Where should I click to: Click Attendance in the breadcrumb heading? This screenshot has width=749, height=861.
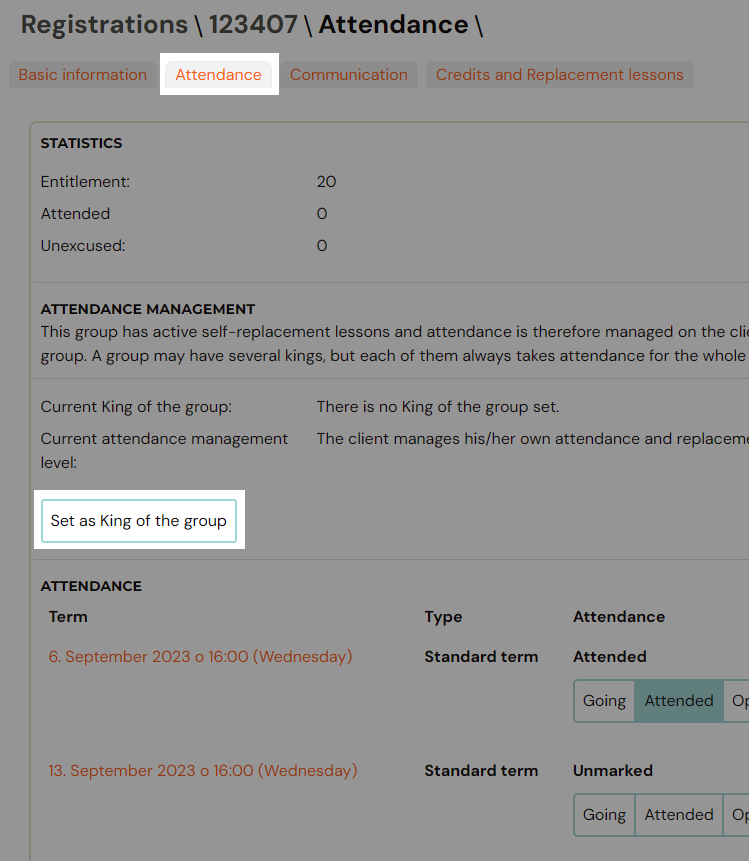[x=393, y=25]
